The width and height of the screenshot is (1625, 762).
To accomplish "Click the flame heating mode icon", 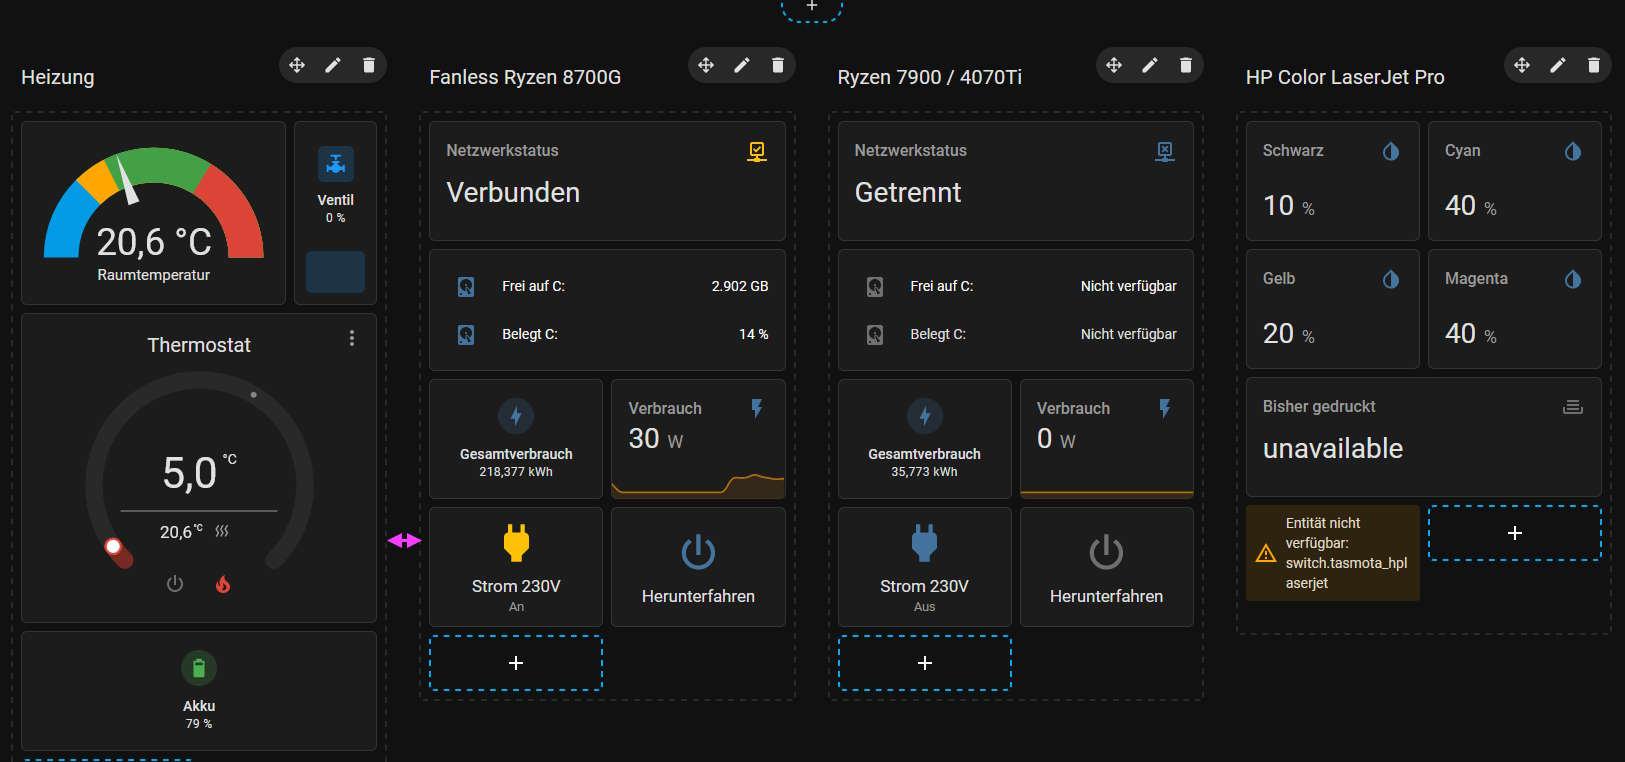I will tap(223, 584).
